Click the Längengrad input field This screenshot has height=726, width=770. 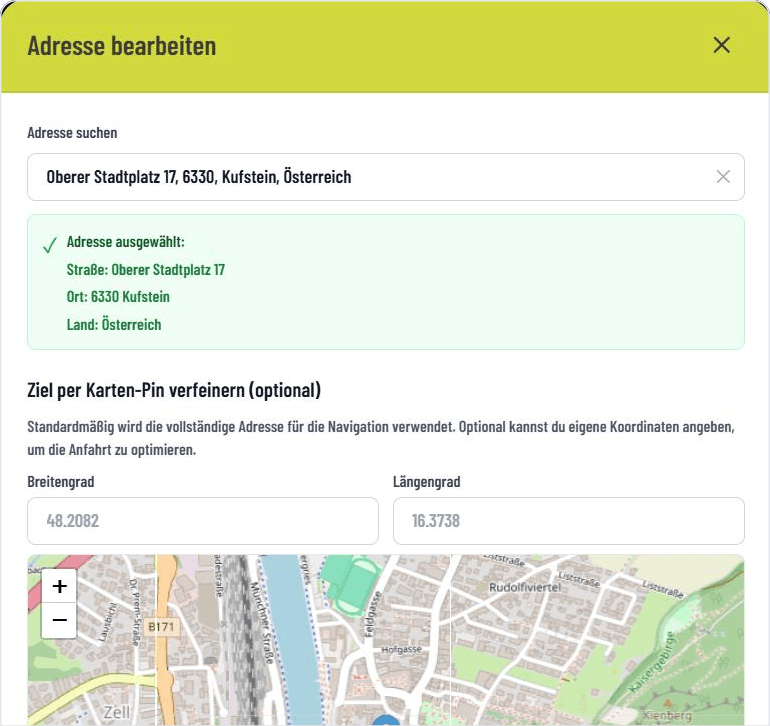coord(569,521)
